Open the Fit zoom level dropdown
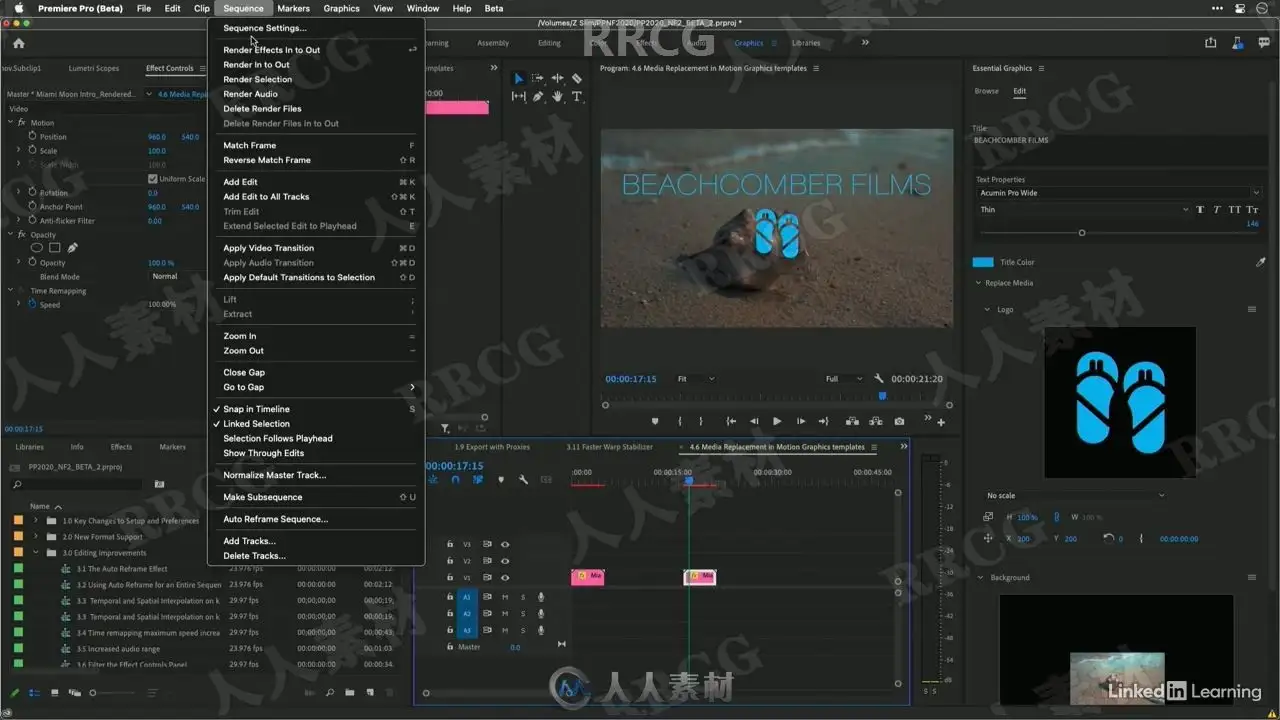 click(695, 379)
